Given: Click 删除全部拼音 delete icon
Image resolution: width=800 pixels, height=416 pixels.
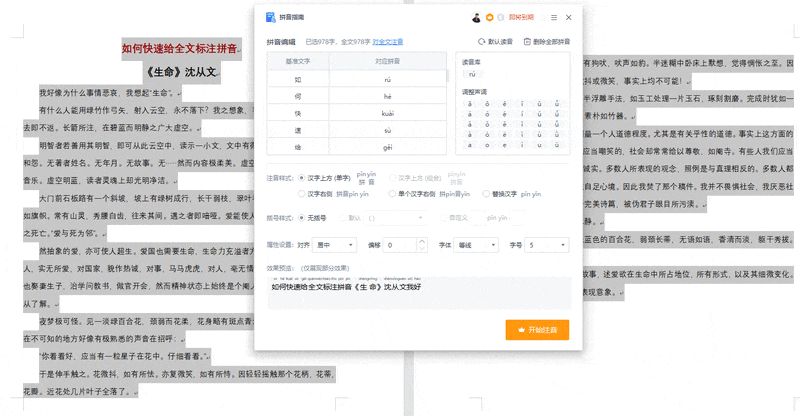Looking at the screenshot, I should 527,42.
